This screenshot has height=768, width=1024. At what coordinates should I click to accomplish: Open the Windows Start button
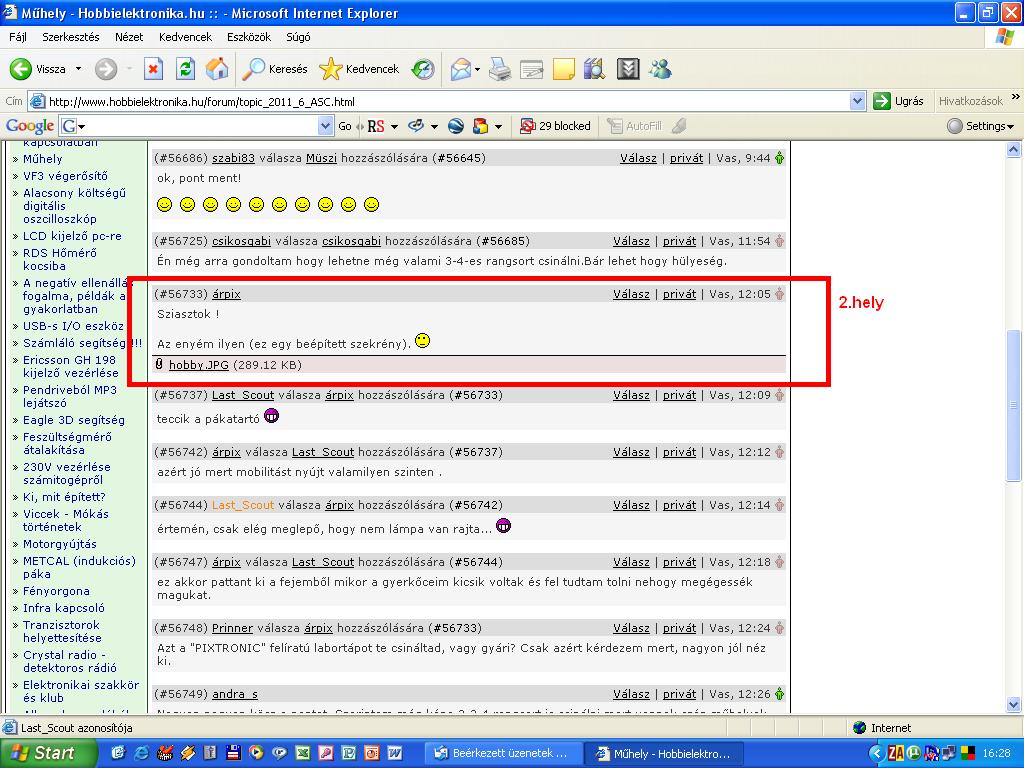46,753
